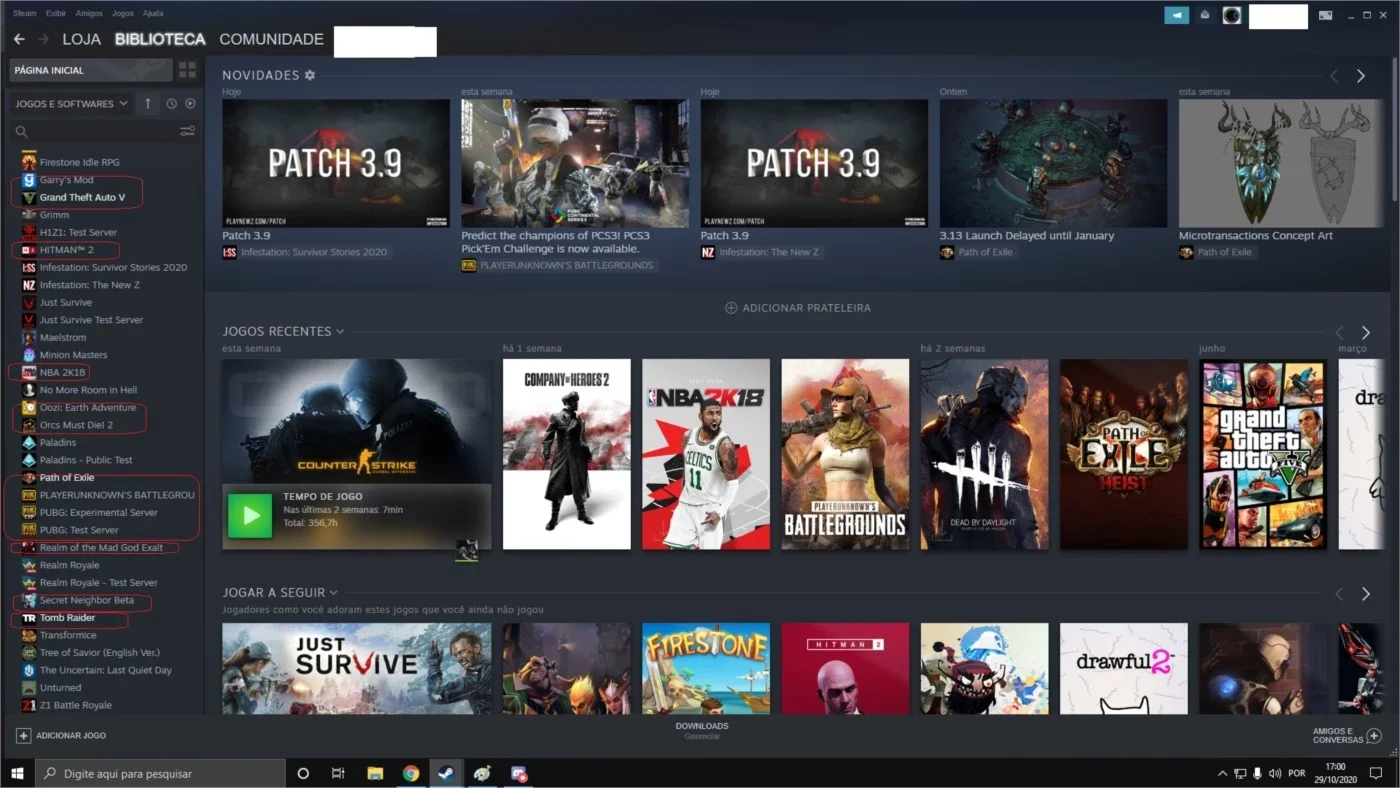This screenshot has height=788, width=1400.
Task: Click Adicionar Prateleira
Action: [x=798, y=308]
